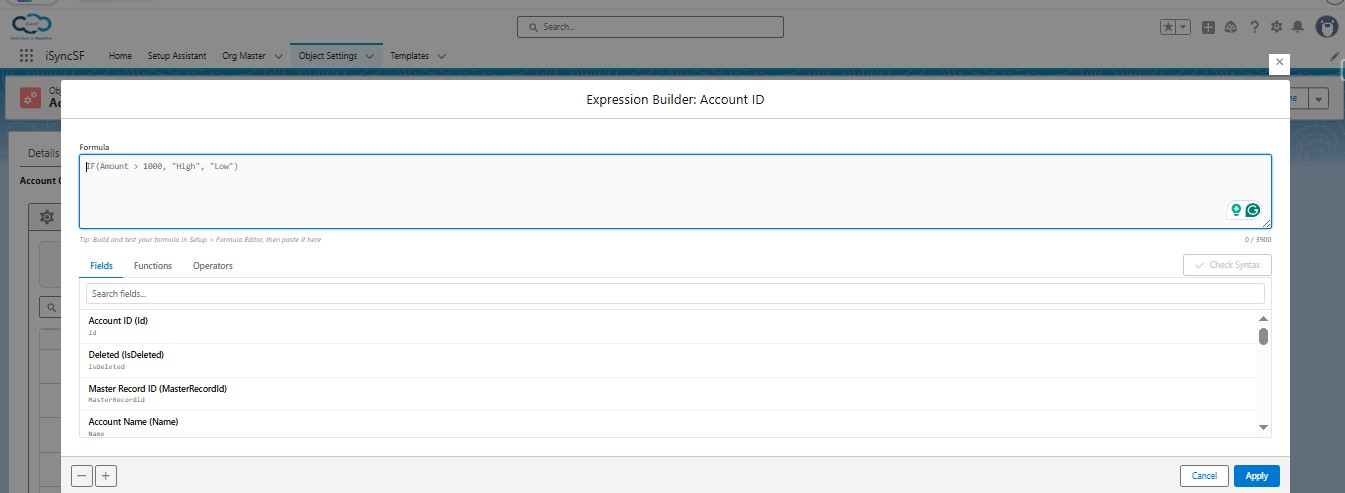
Task: Click the plus zoom-in button at dialog bottom
Action: [105, 476]
